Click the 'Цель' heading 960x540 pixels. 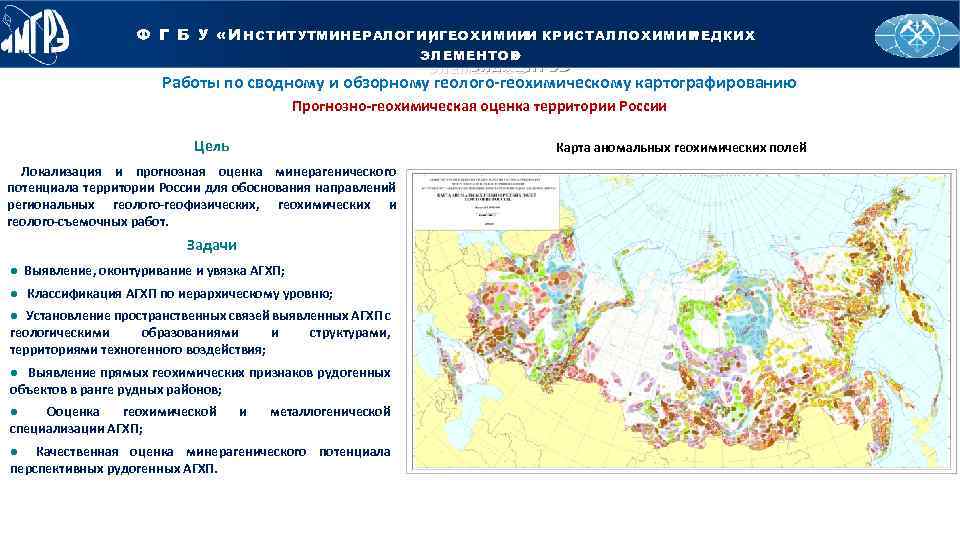click(211, 146)
